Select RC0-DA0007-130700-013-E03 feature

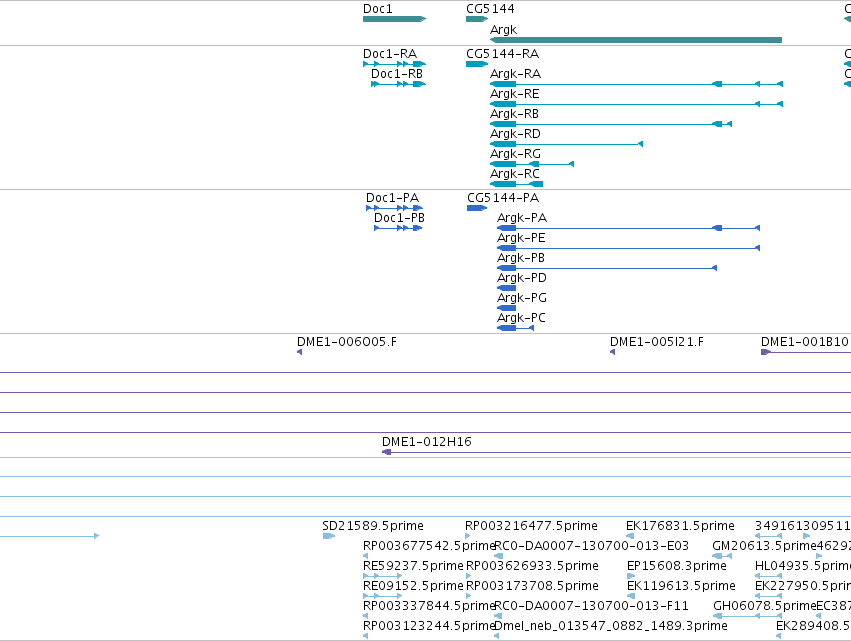tap(499, 556)
